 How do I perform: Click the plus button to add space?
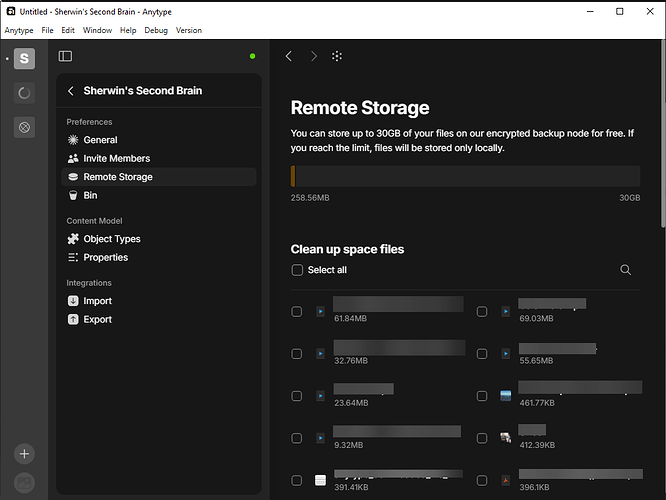click(24, 454)
